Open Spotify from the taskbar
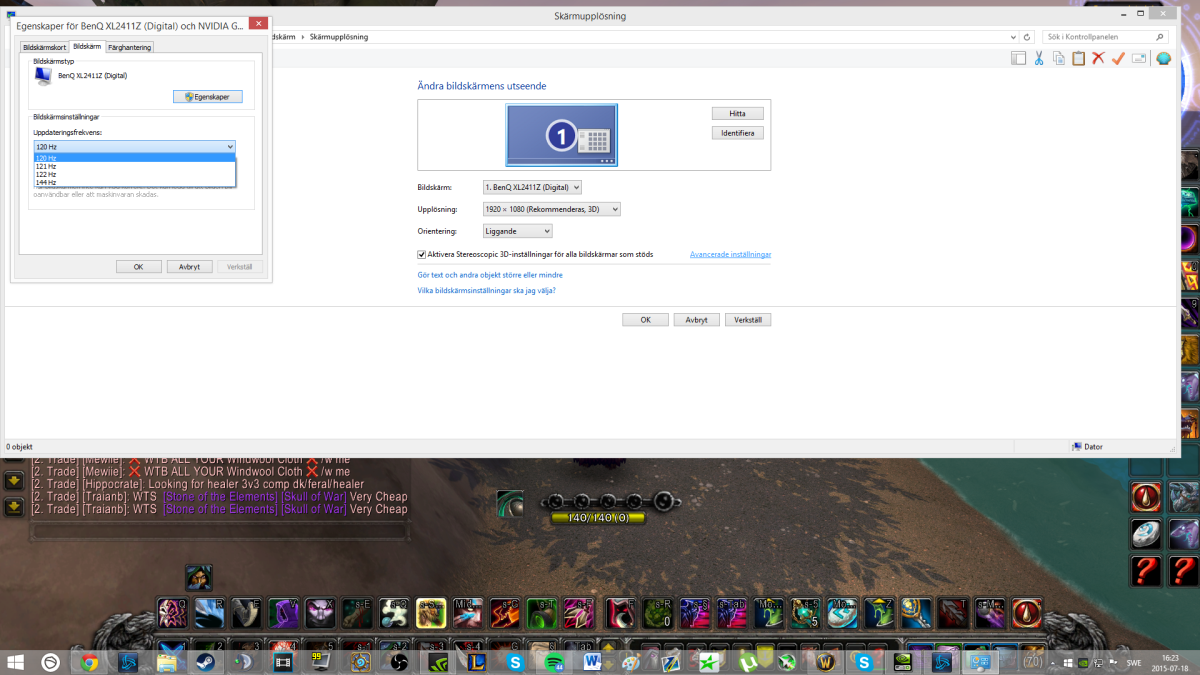The width and height of the screenshot is (1200, 675). [x=553, y=662]
